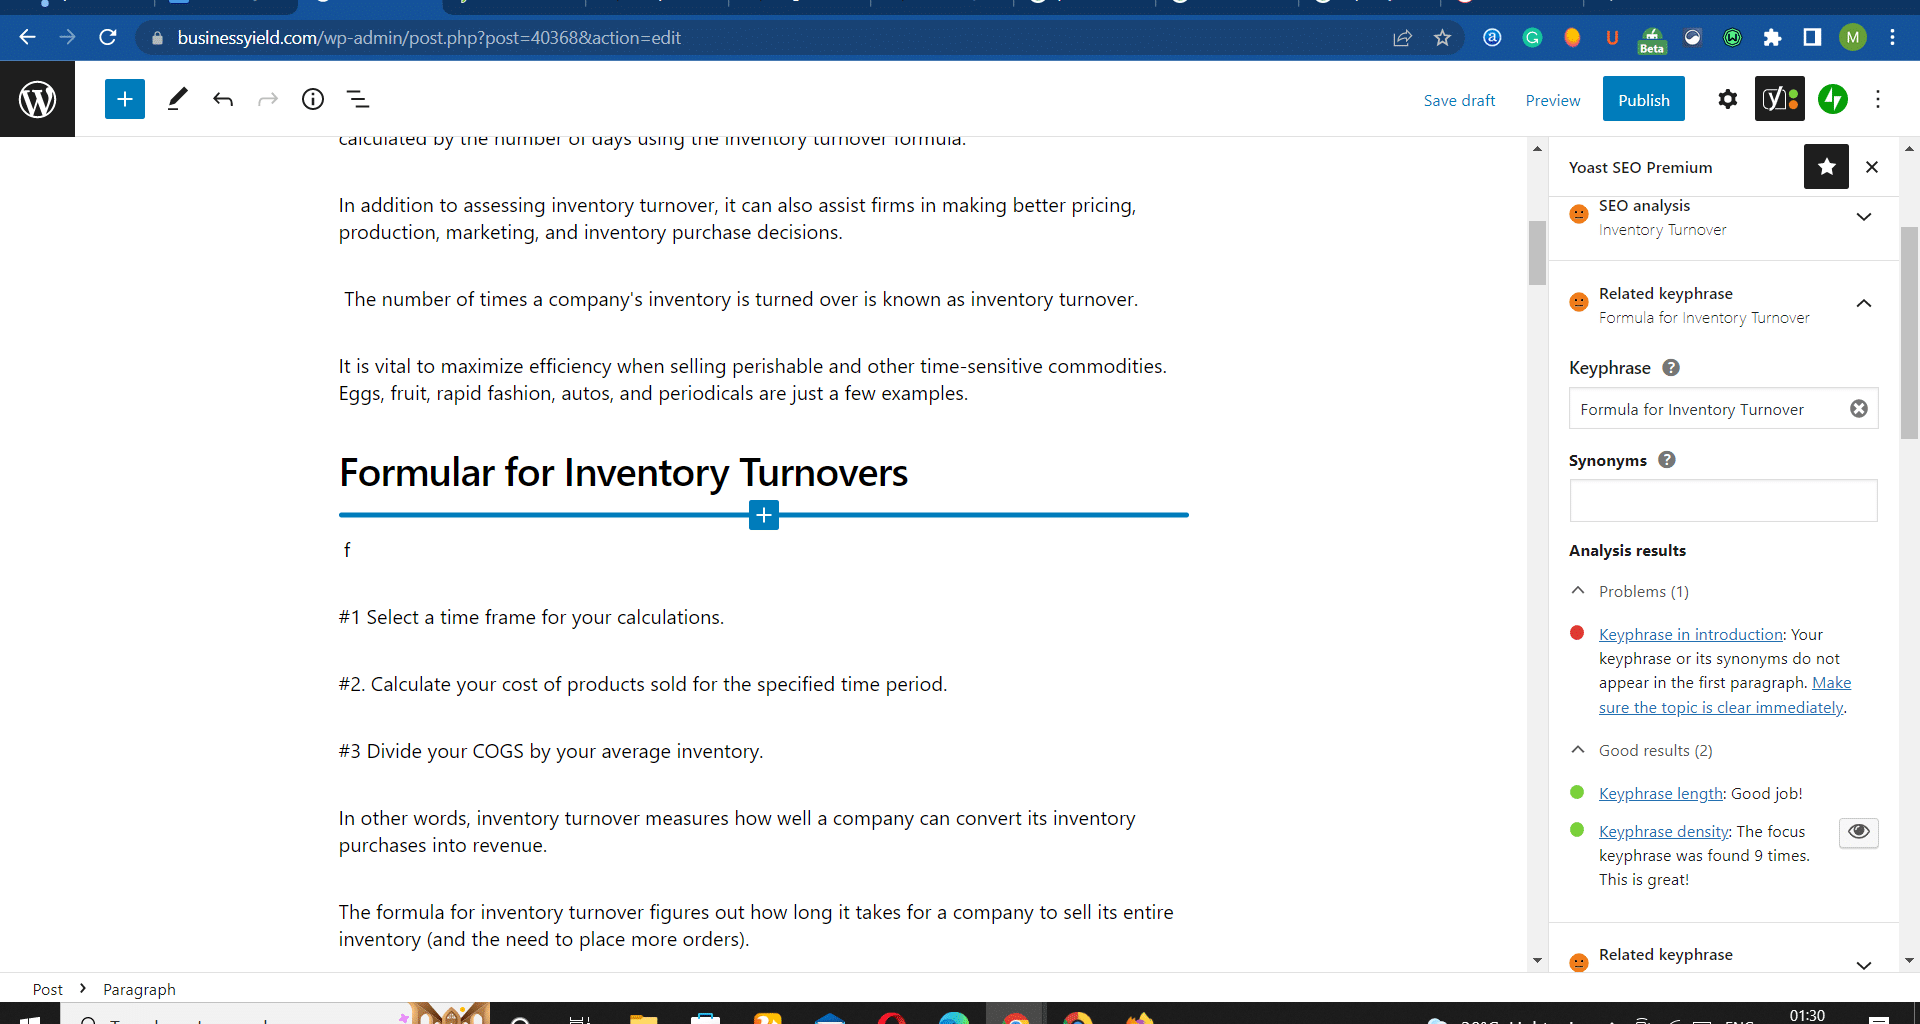The image size is (1920, 1024).
Task: Open the block inserter plus button
Action: [x=125, y=99]
